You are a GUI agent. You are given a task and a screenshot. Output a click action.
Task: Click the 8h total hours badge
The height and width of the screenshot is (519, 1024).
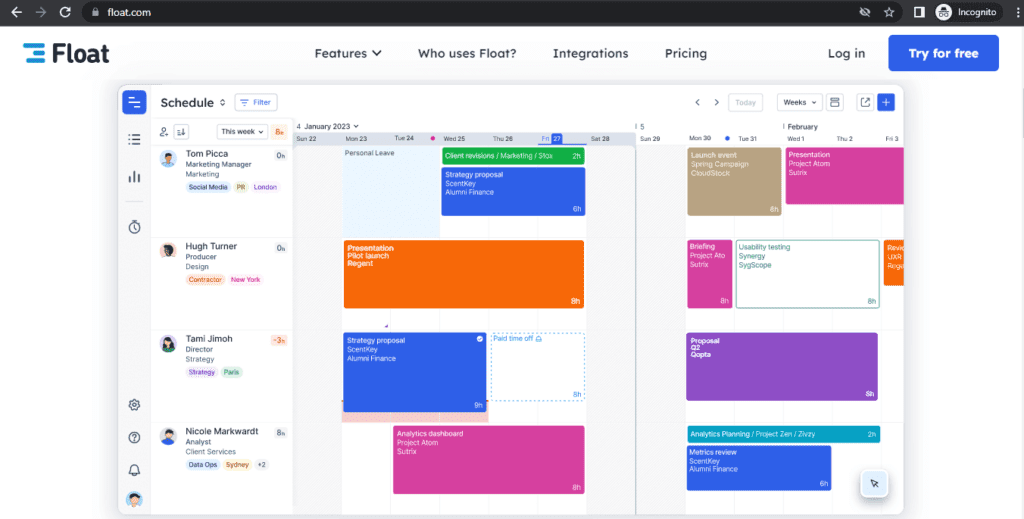pyautogui.click(x=279, y=132)
